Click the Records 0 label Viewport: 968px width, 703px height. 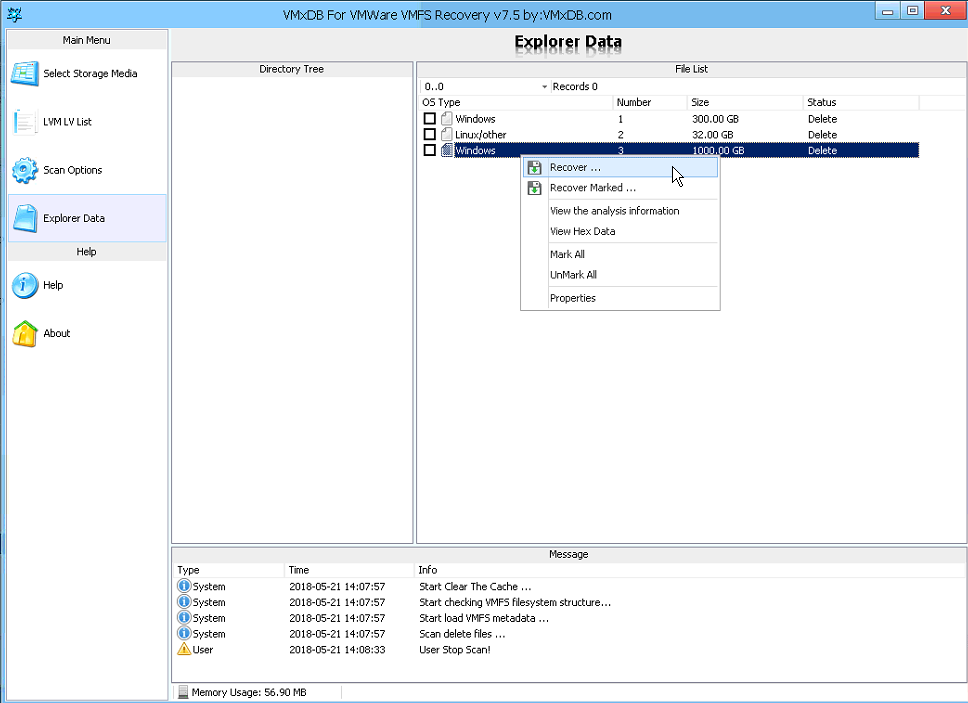pos(575,86)
